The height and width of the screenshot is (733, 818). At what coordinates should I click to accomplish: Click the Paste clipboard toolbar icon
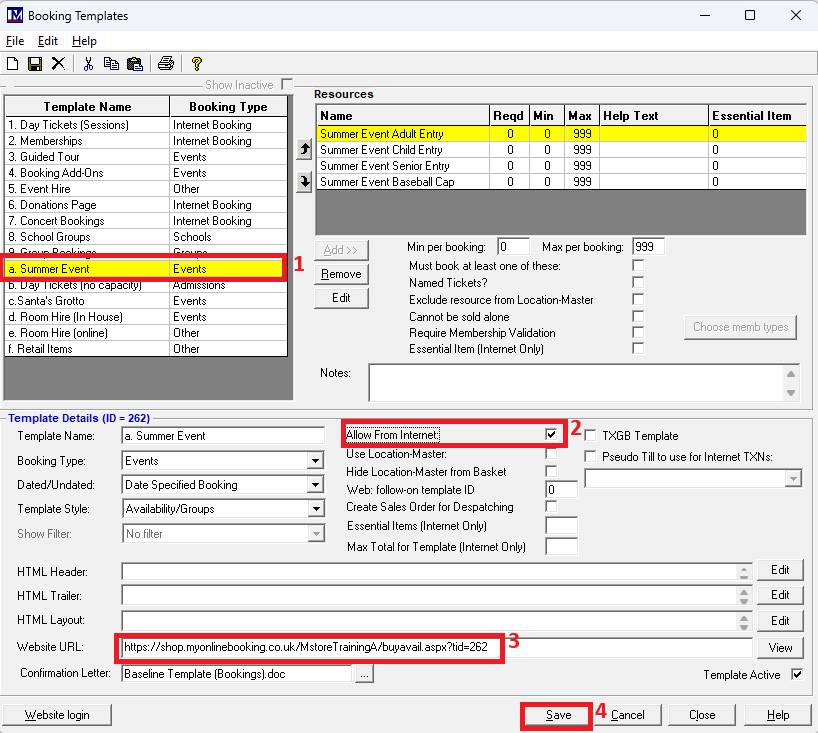coord(134,64)
